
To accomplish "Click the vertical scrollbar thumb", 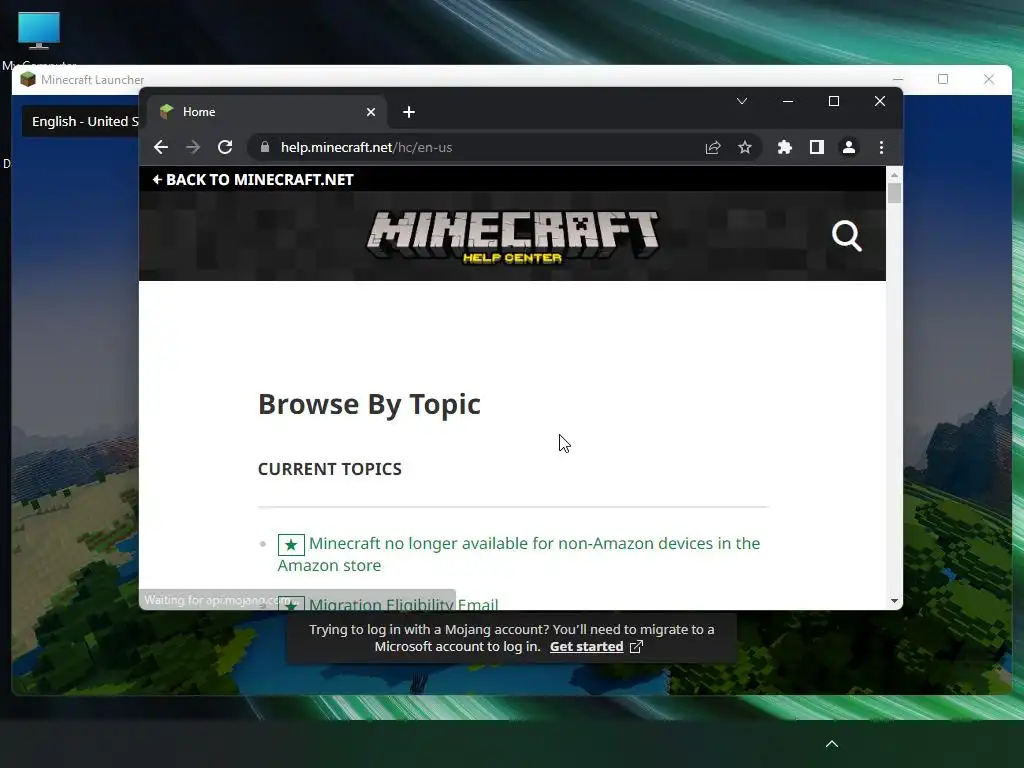I will pos(894,193).
